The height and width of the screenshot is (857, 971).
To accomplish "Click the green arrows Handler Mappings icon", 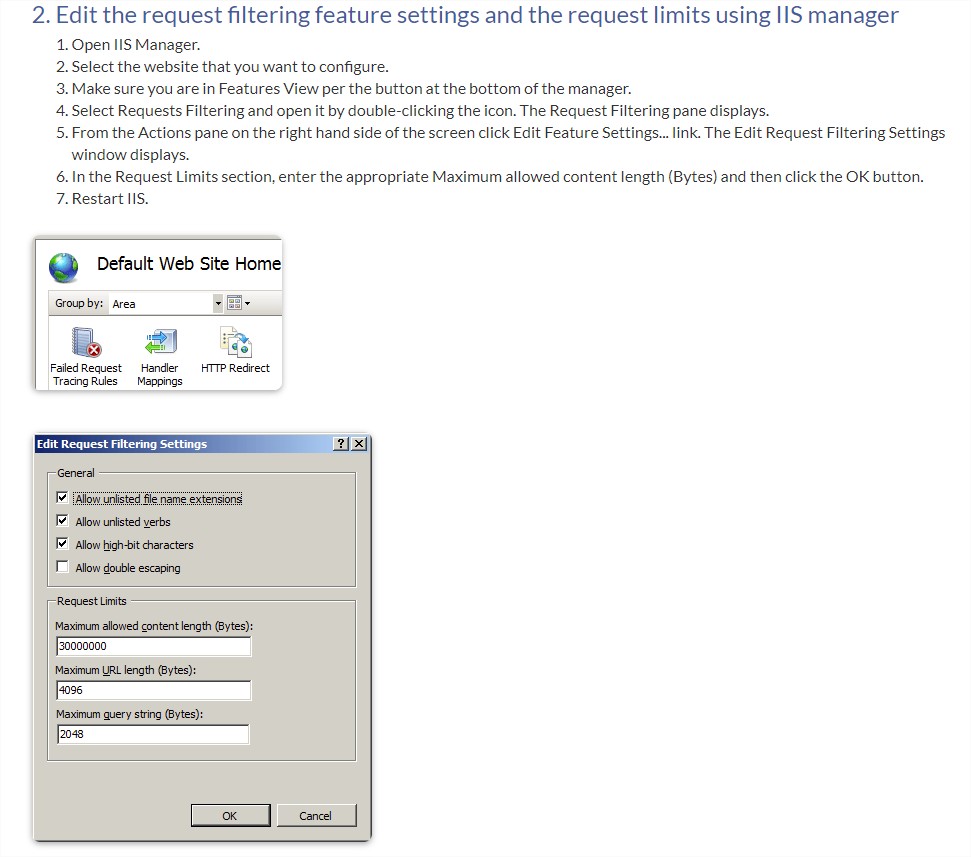I will pos(159,342).
